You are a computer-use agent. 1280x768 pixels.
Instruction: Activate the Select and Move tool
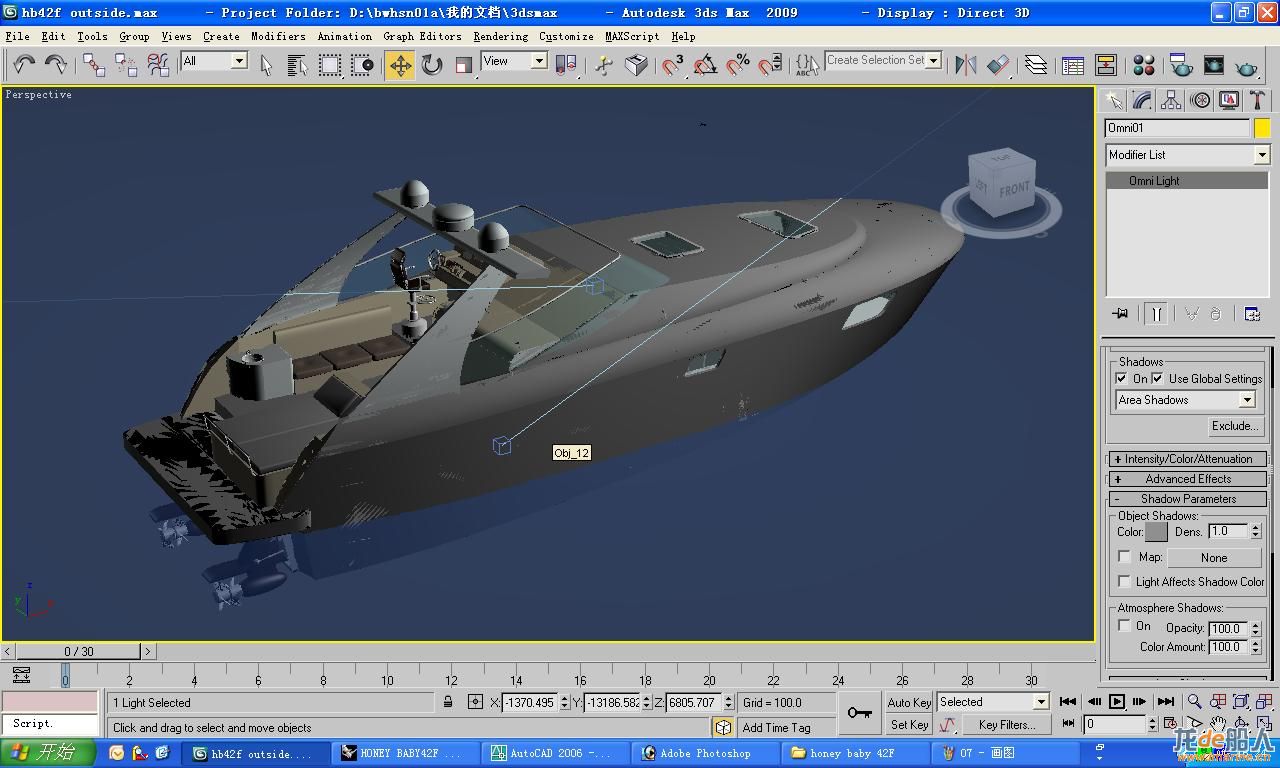(x=400, y=65)
